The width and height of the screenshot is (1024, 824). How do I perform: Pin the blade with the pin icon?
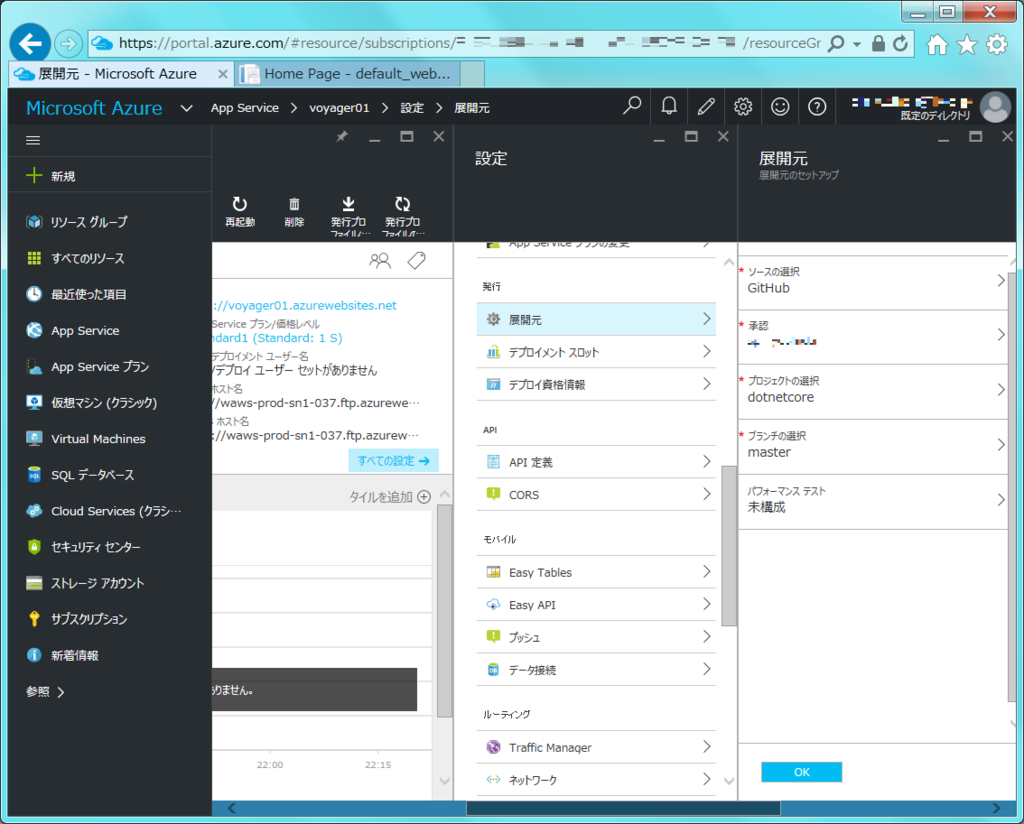[342, 136]
